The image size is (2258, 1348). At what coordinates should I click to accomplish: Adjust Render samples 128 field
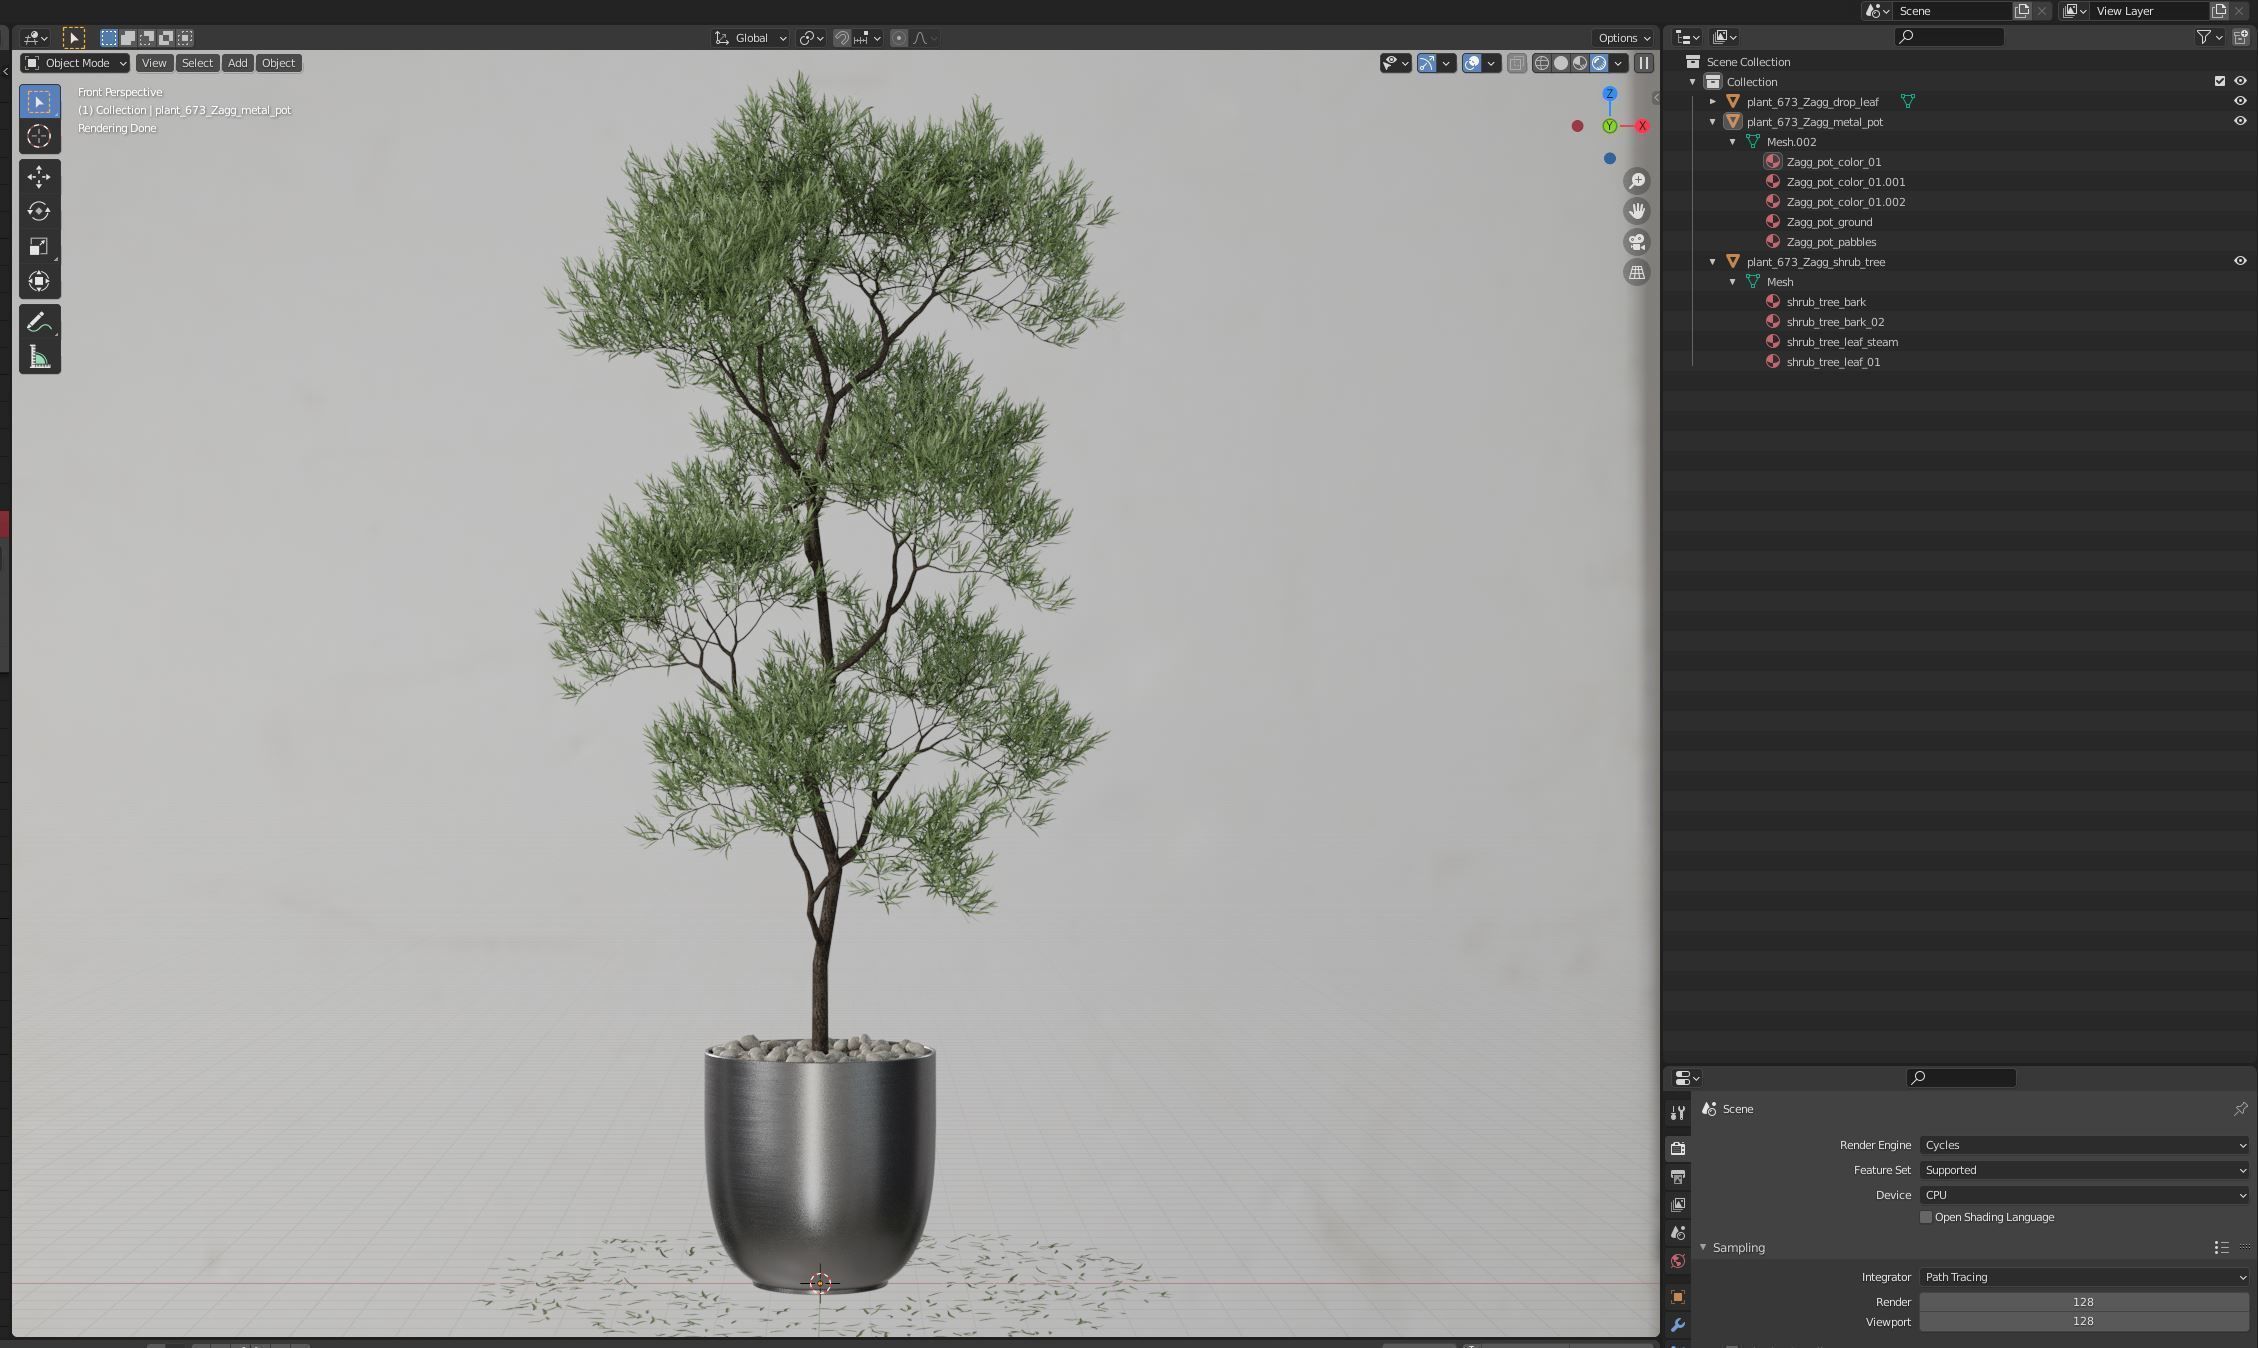pos(2084,1302)
